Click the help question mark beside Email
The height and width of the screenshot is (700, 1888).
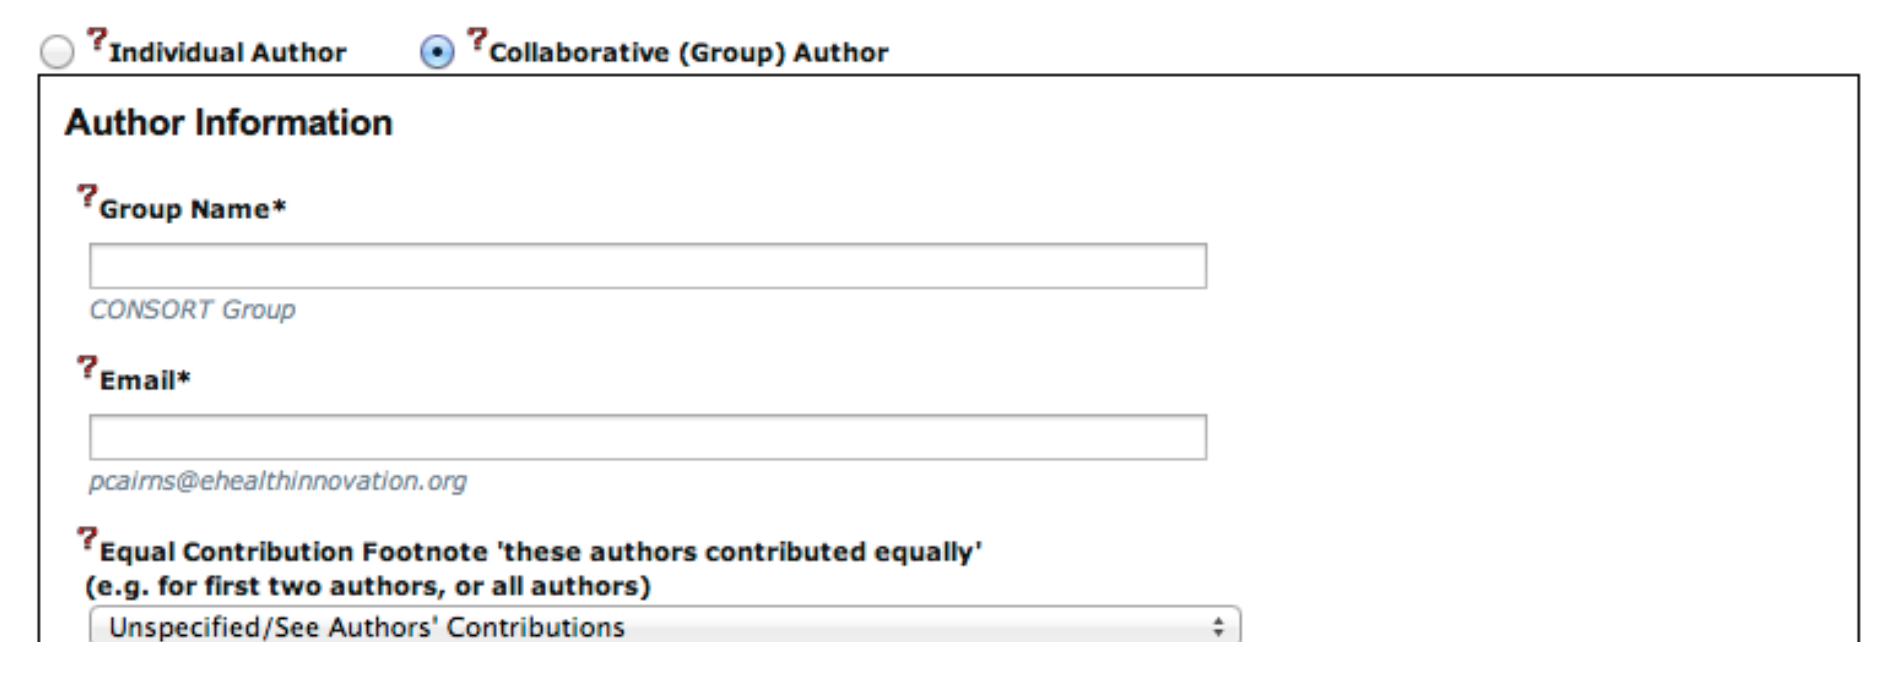point(87,367)
